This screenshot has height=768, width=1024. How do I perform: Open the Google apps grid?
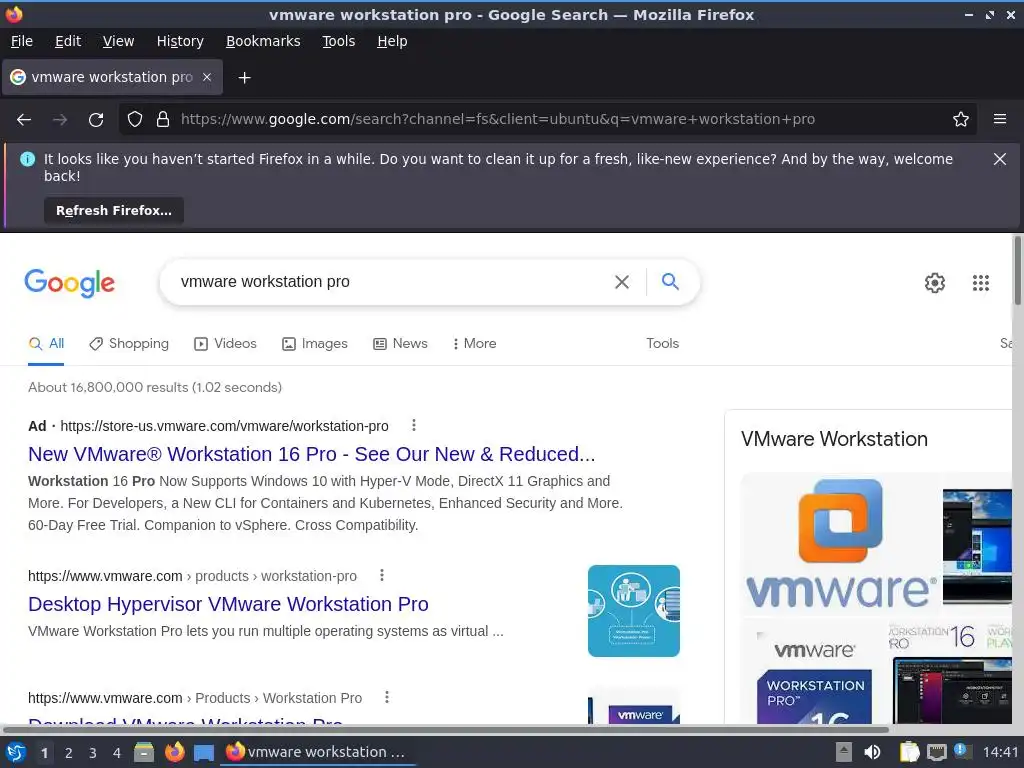point(980,283)
